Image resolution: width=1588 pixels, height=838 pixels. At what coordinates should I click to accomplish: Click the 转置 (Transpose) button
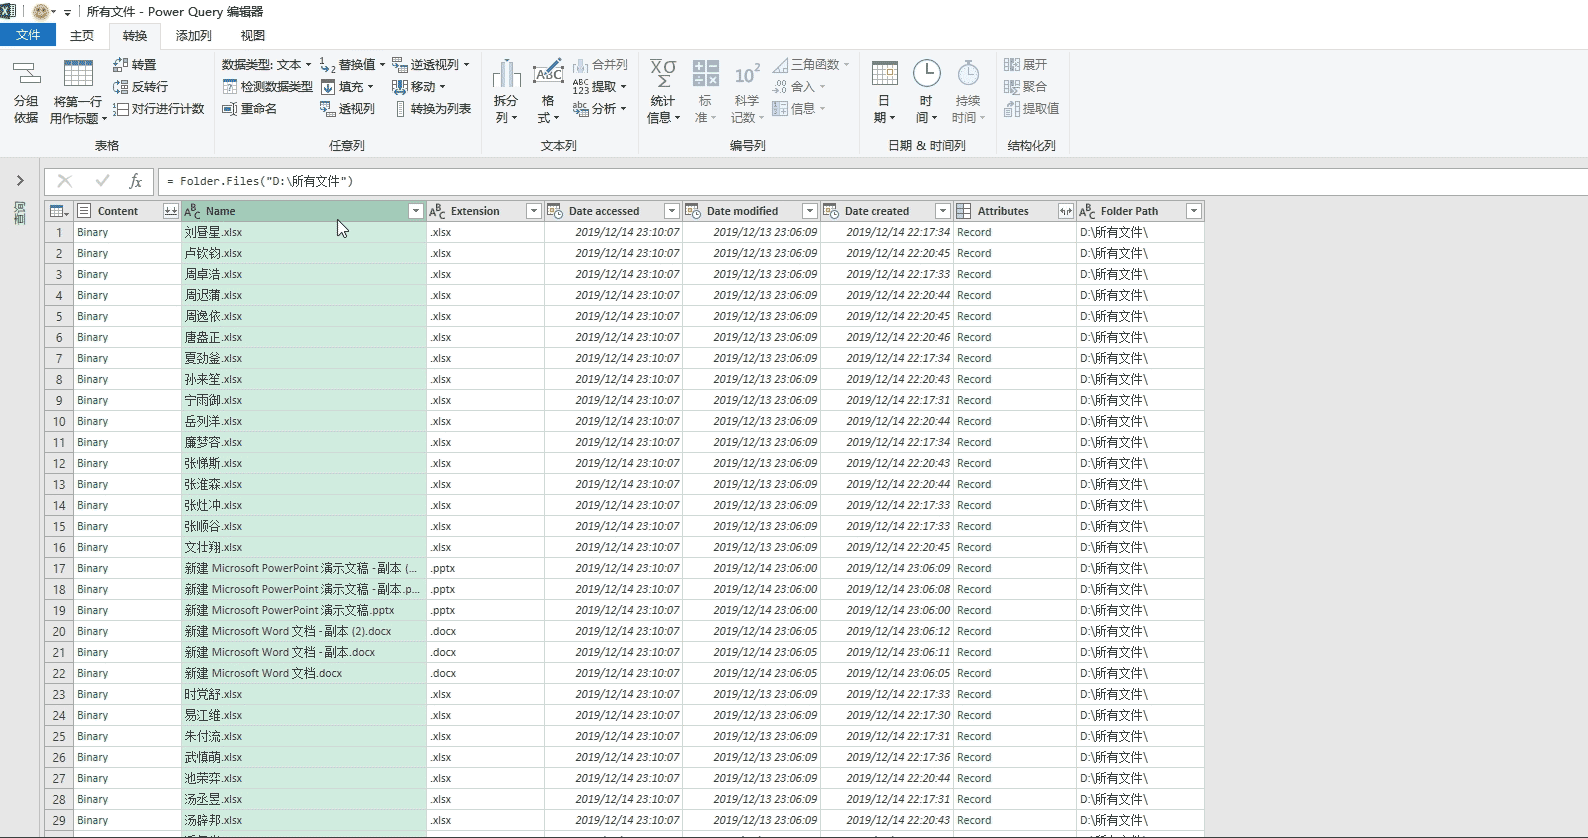coord(135,64)
